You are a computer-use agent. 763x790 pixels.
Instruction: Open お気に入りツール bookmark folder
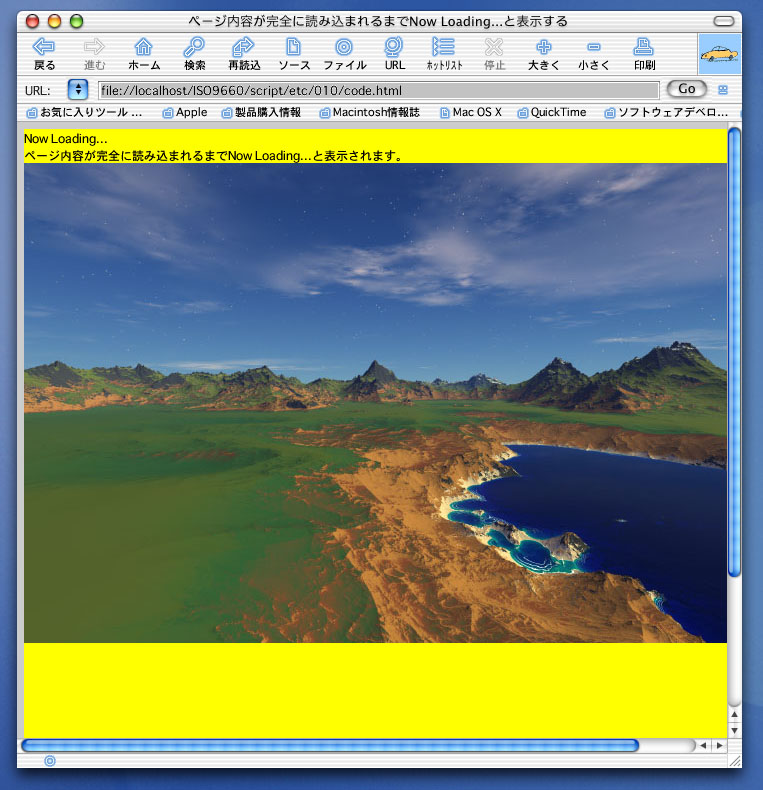coord(84,112)
